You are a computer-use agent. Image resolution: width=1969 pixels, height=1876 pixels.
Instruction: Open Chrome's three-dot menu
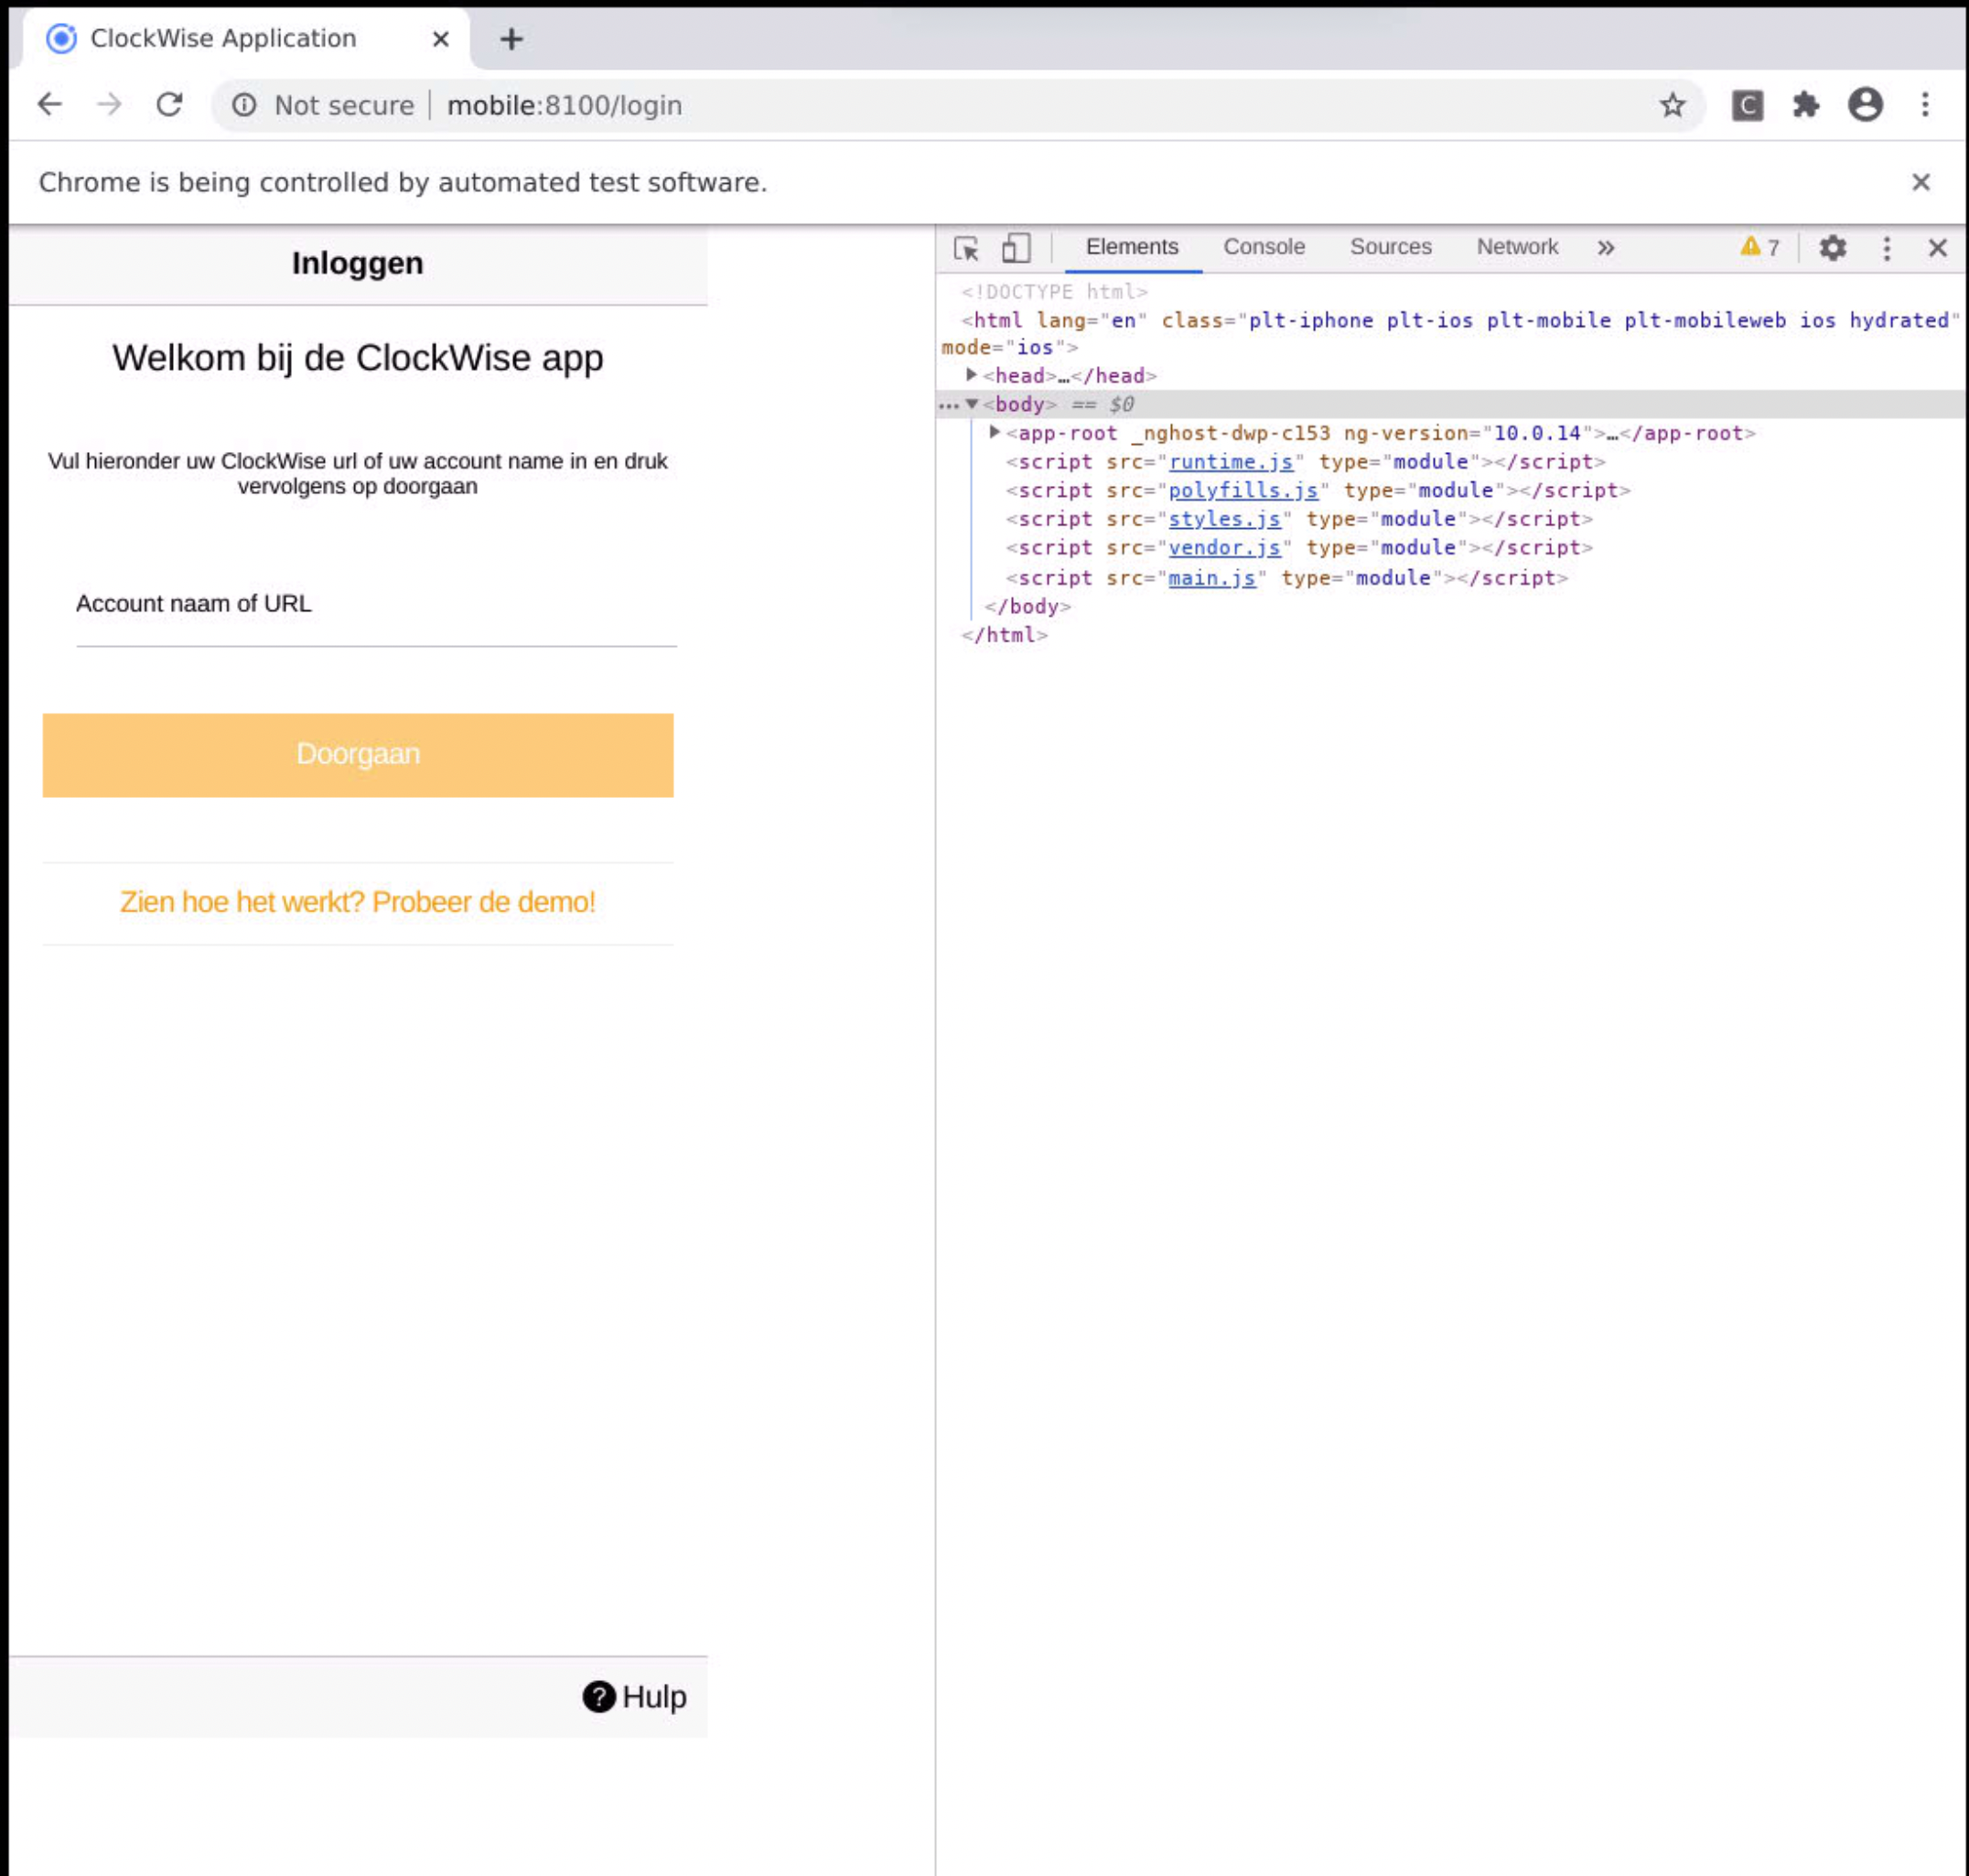coord(1925,105)
